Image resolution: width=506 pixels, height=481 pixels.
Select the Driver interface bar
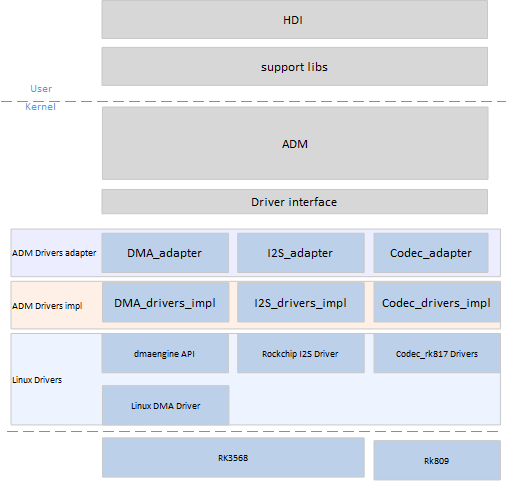[x=295, y=202]
